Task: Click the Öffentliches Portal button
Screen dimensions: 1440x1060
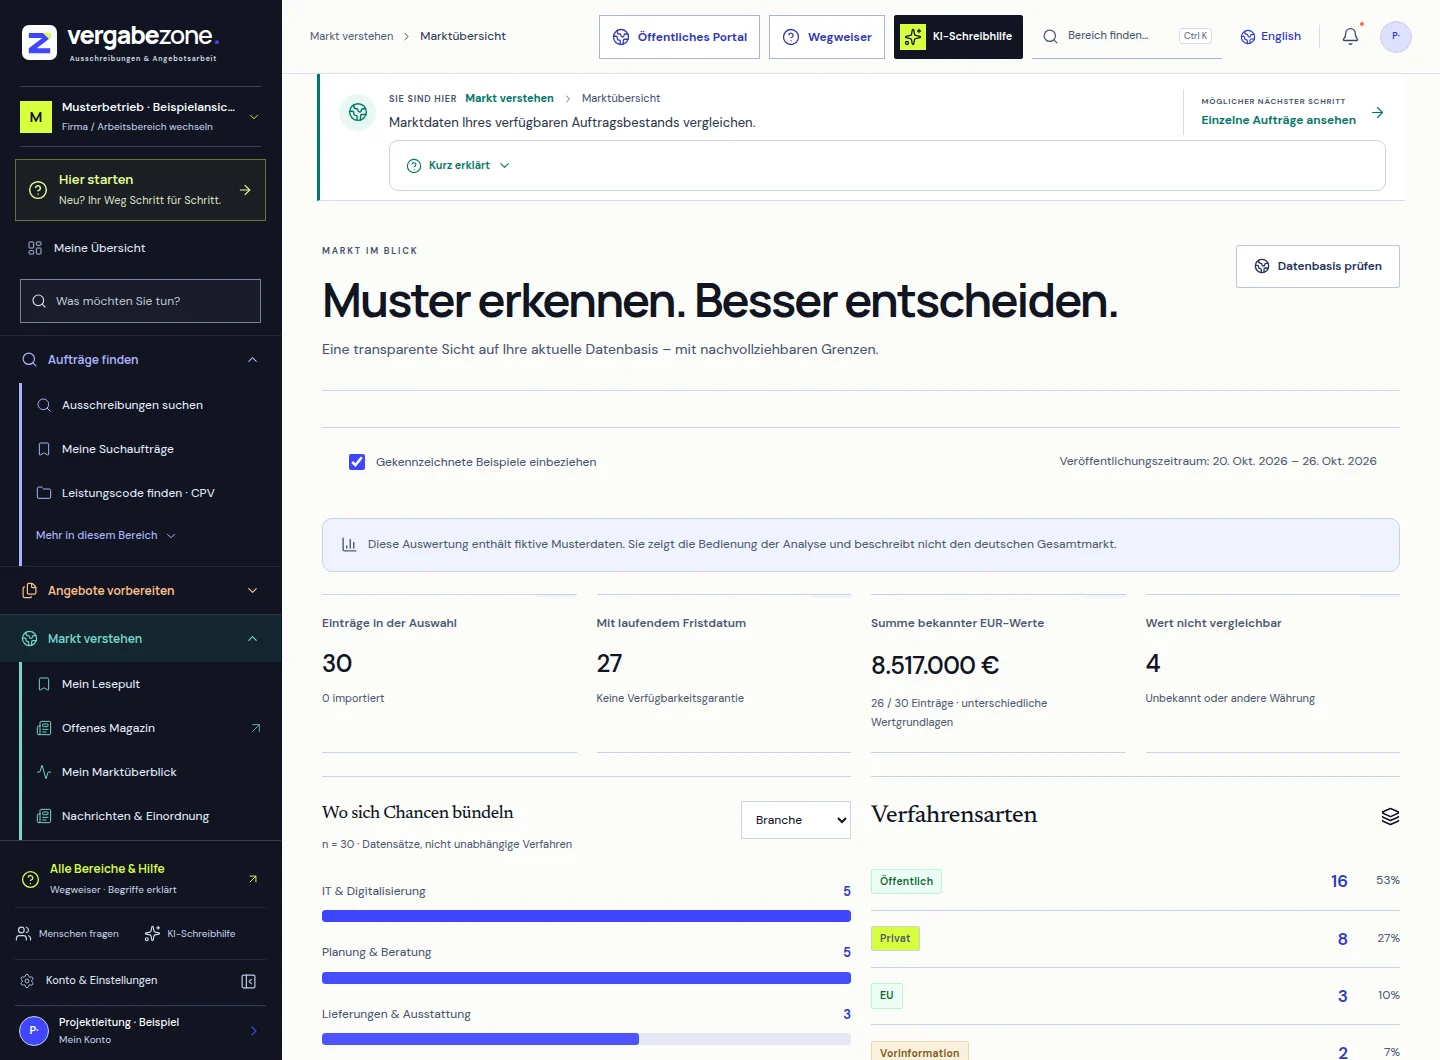Action: pyautogui.click(x=679, y=37)
